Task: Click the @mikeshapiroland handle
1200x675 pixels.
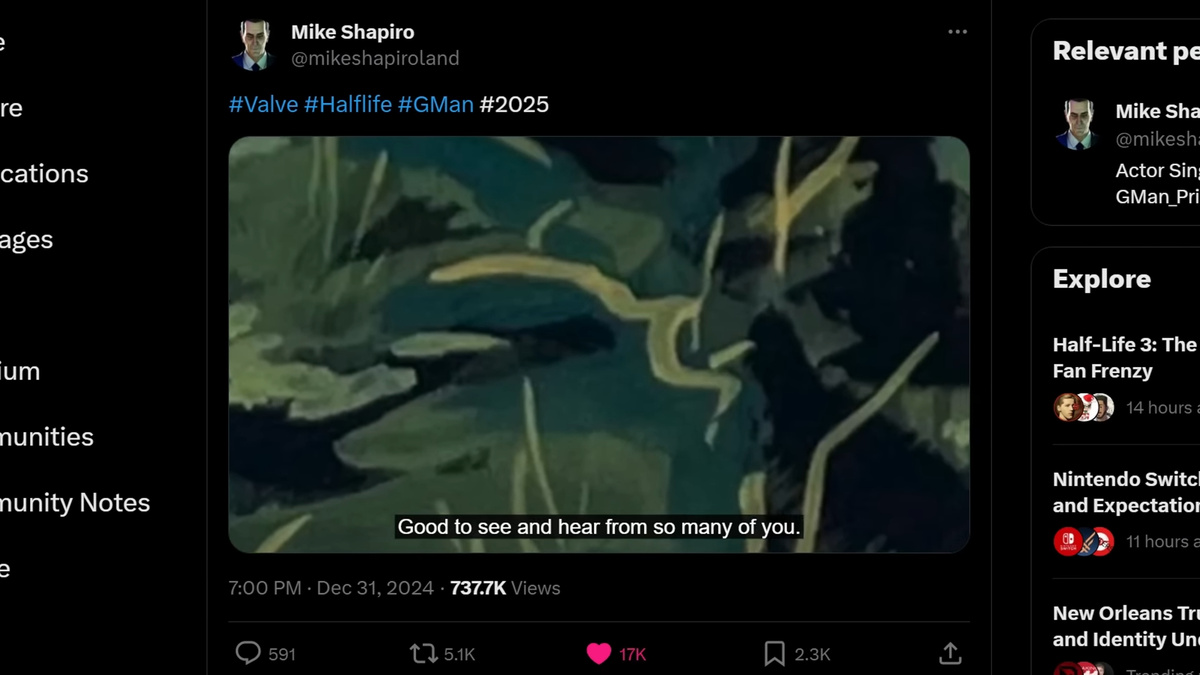Action: click(x=375, y=59)
